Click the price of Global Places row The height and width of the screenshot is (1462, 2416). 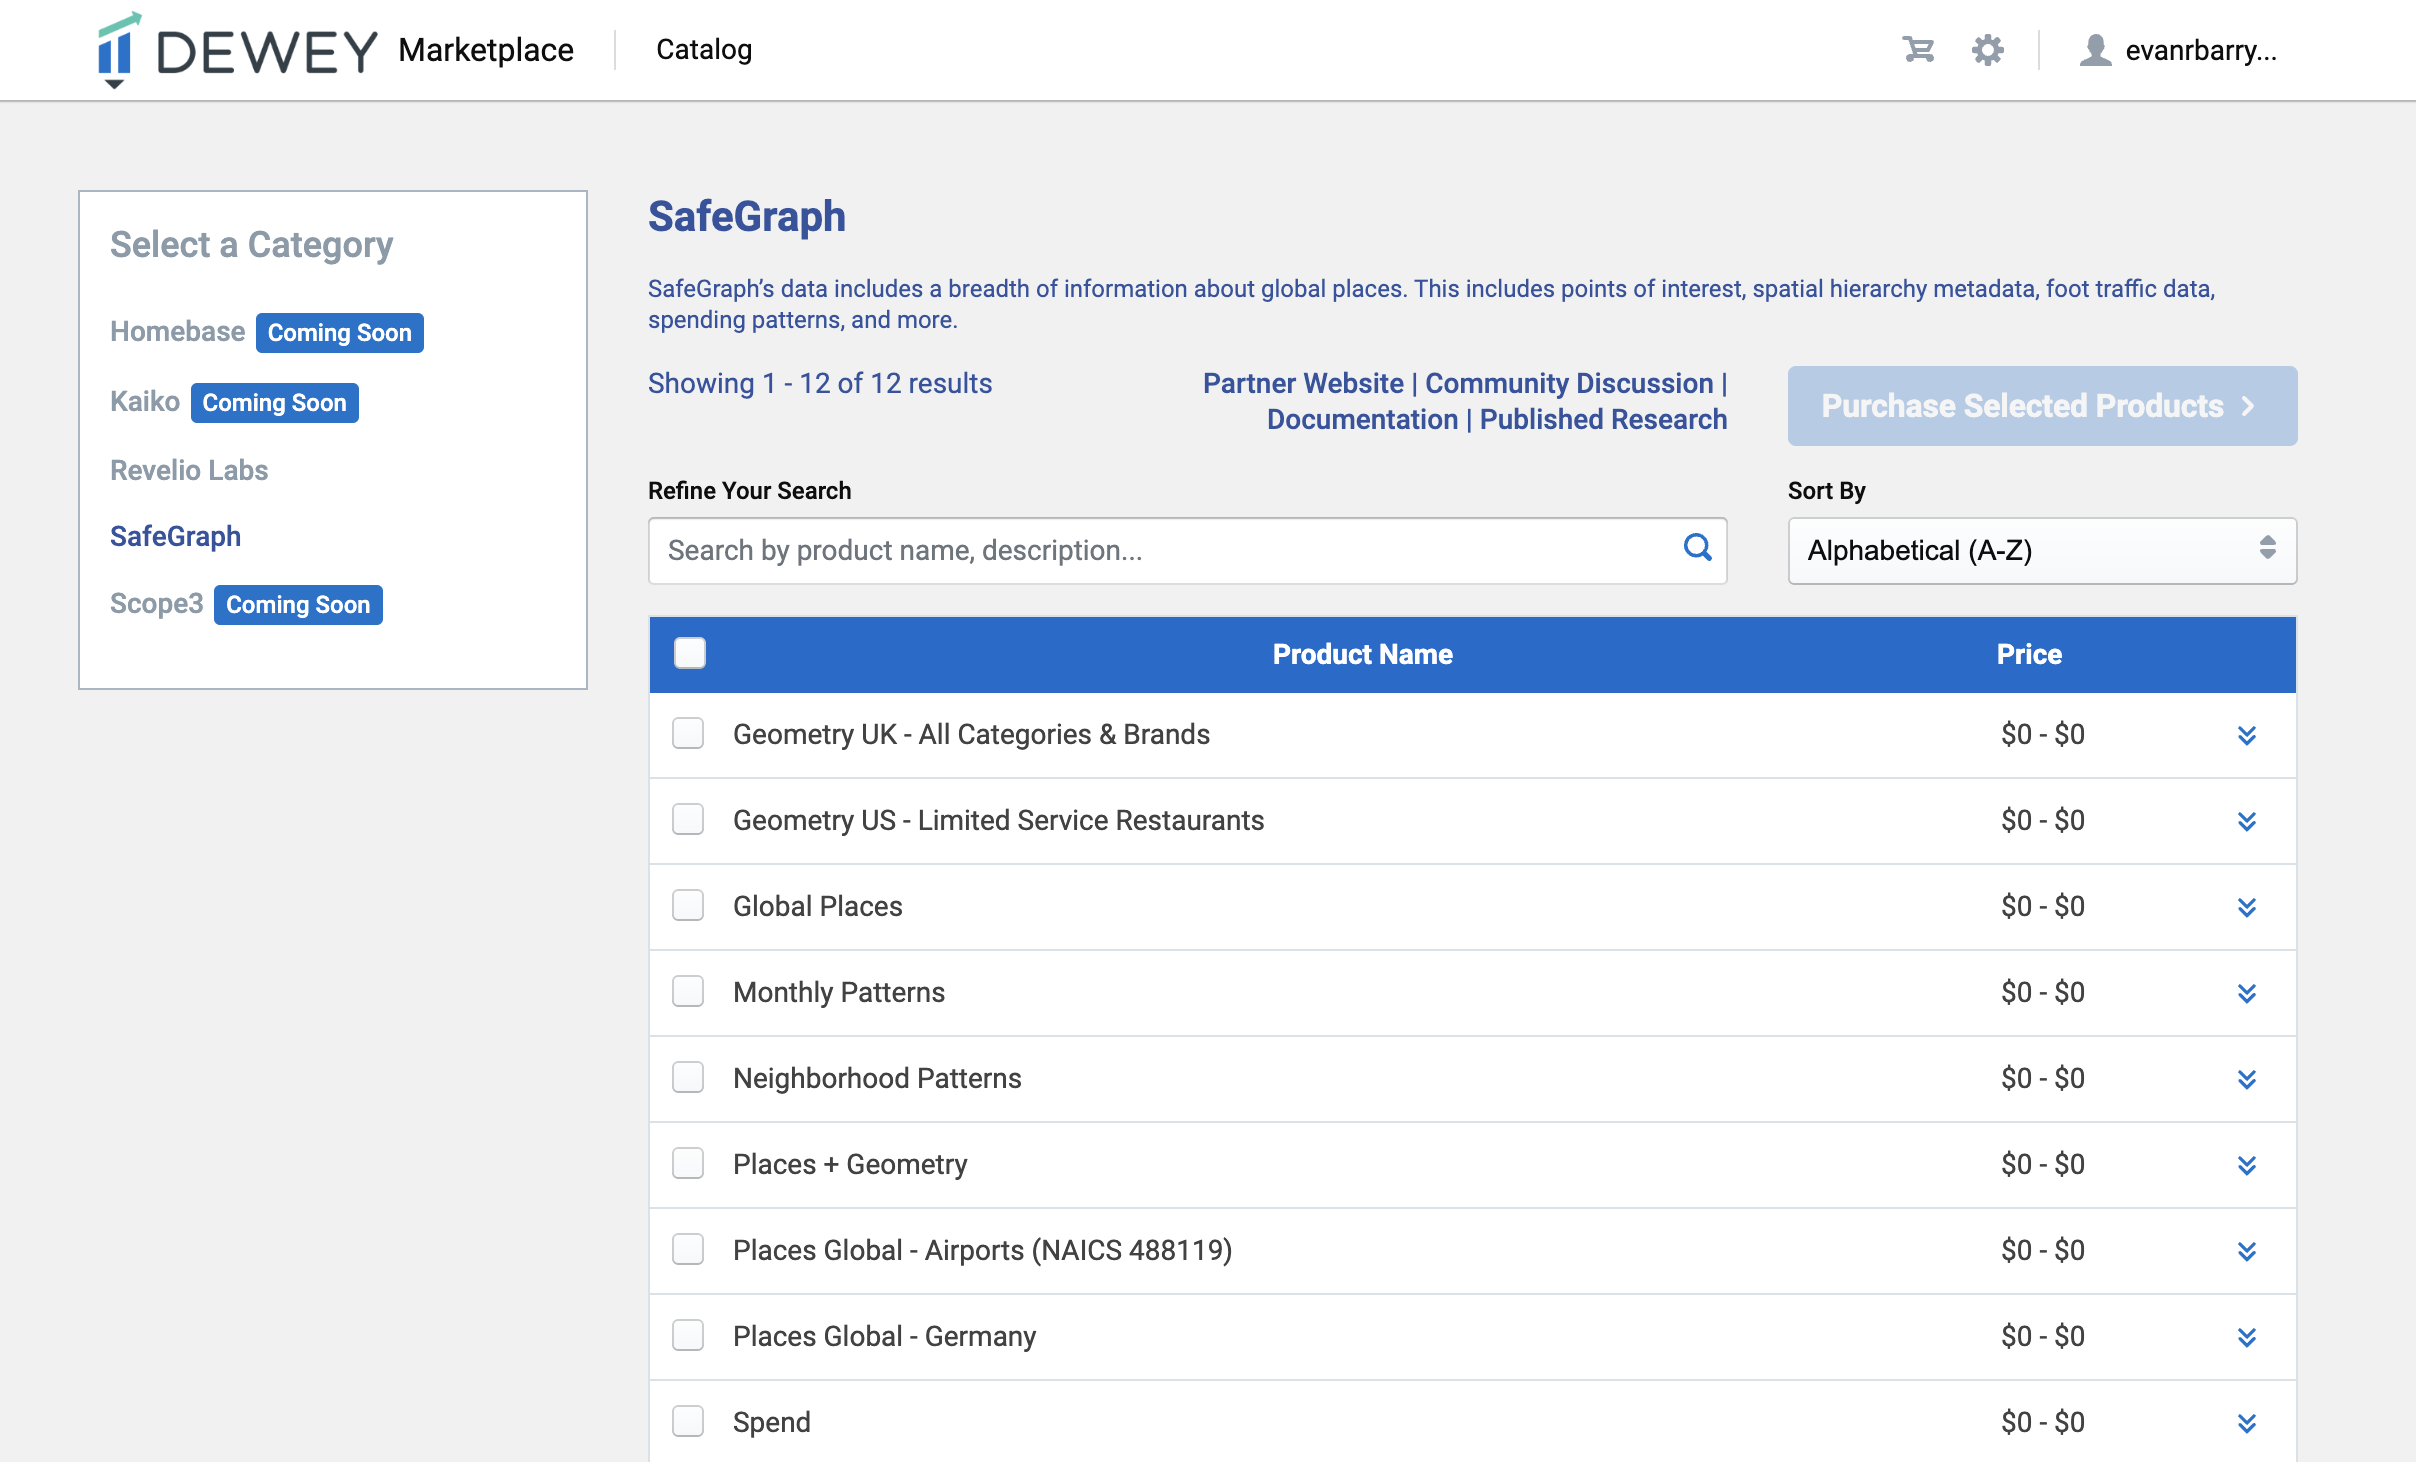tap(2043, 906)
